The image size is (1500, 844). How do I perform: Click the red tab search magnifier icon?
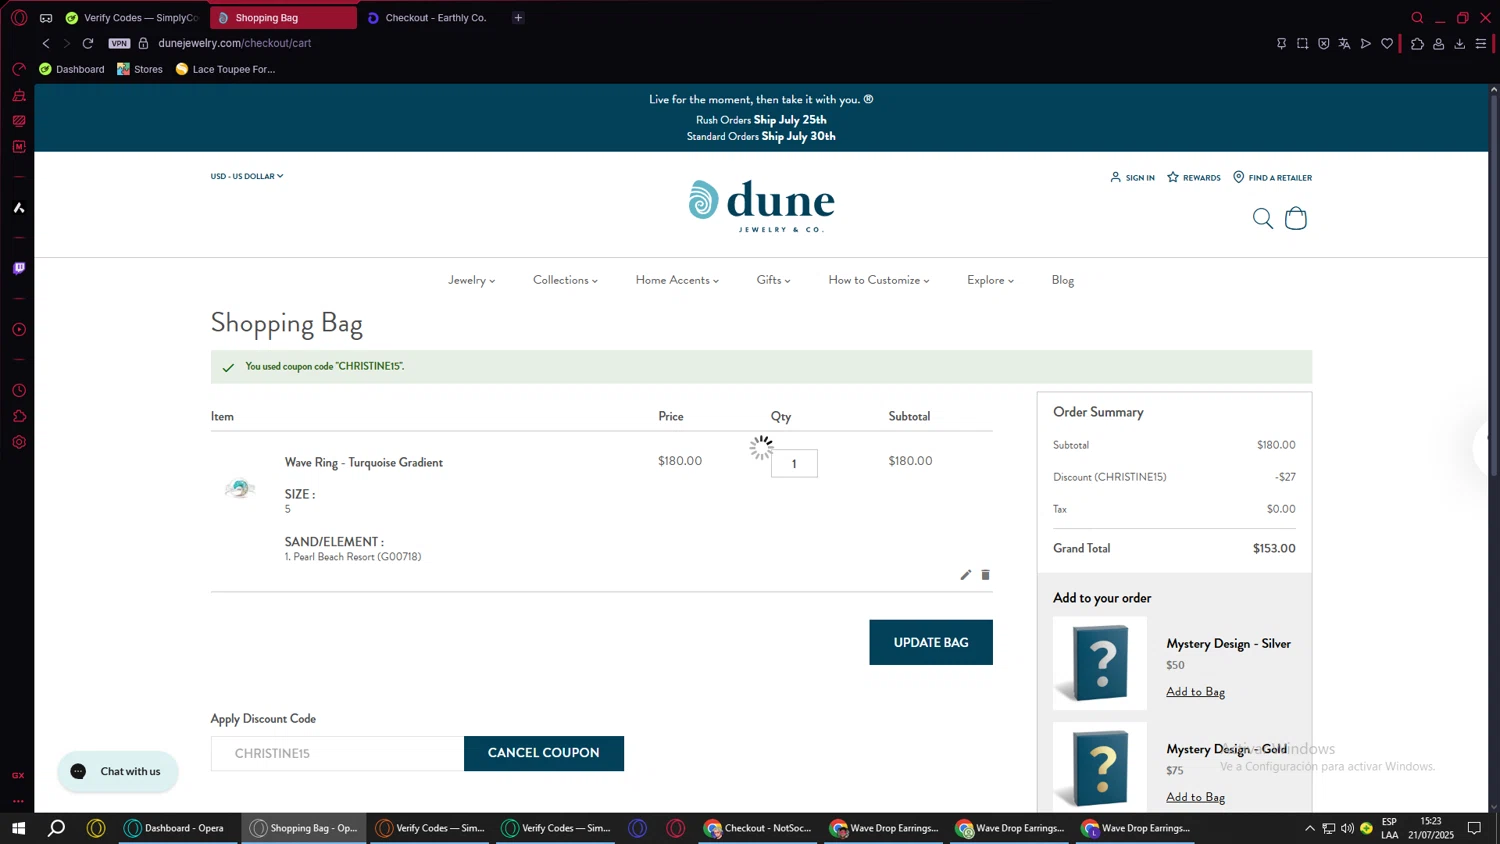click(x=1417, y=18)
